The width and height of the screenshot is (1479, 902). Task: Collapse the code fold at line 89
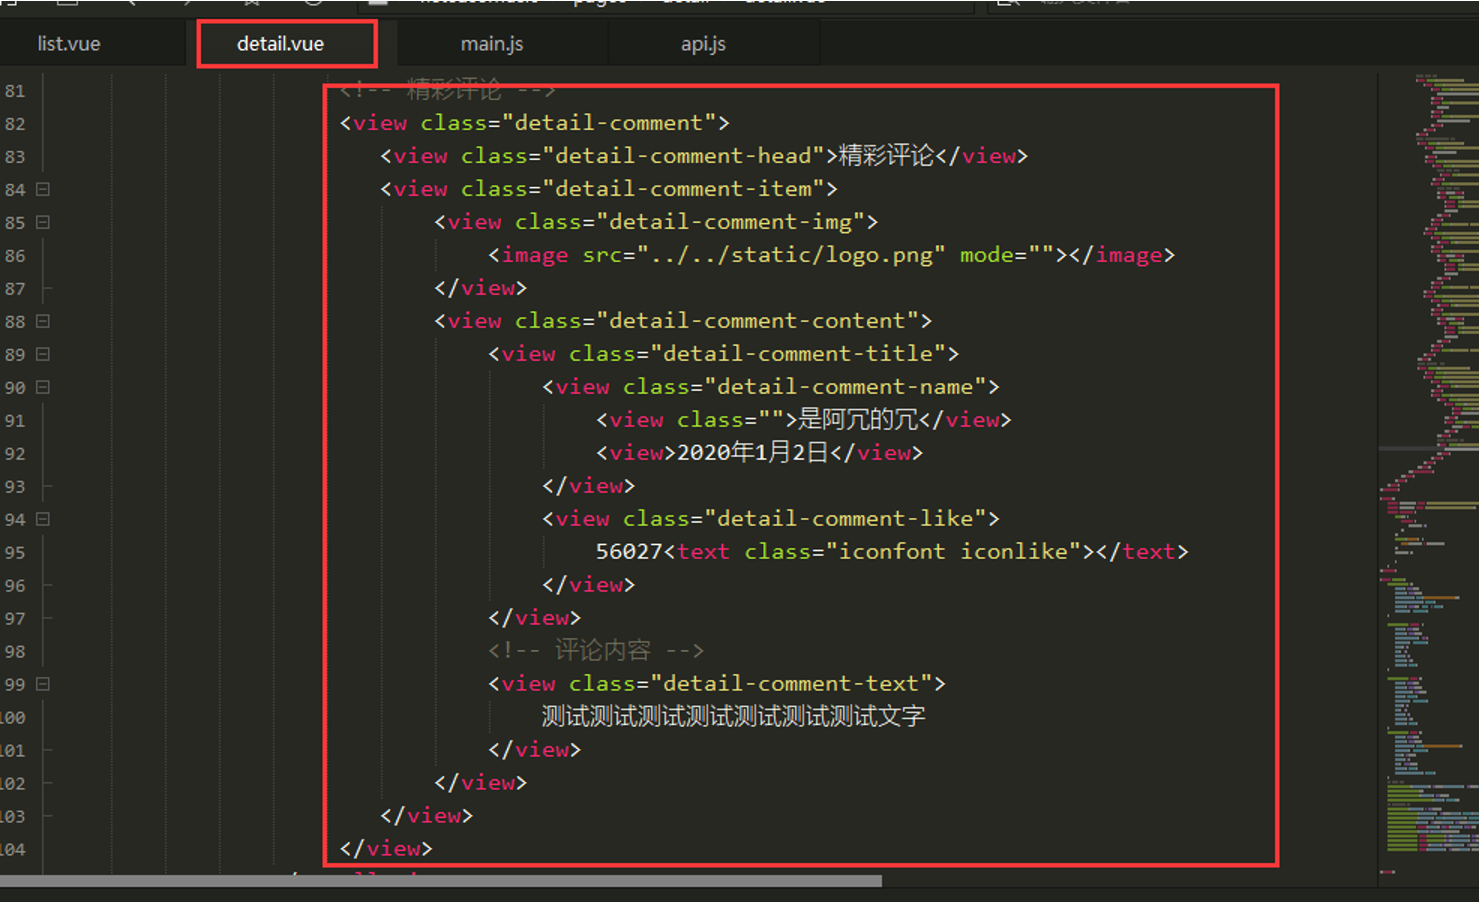coord(43,354)
